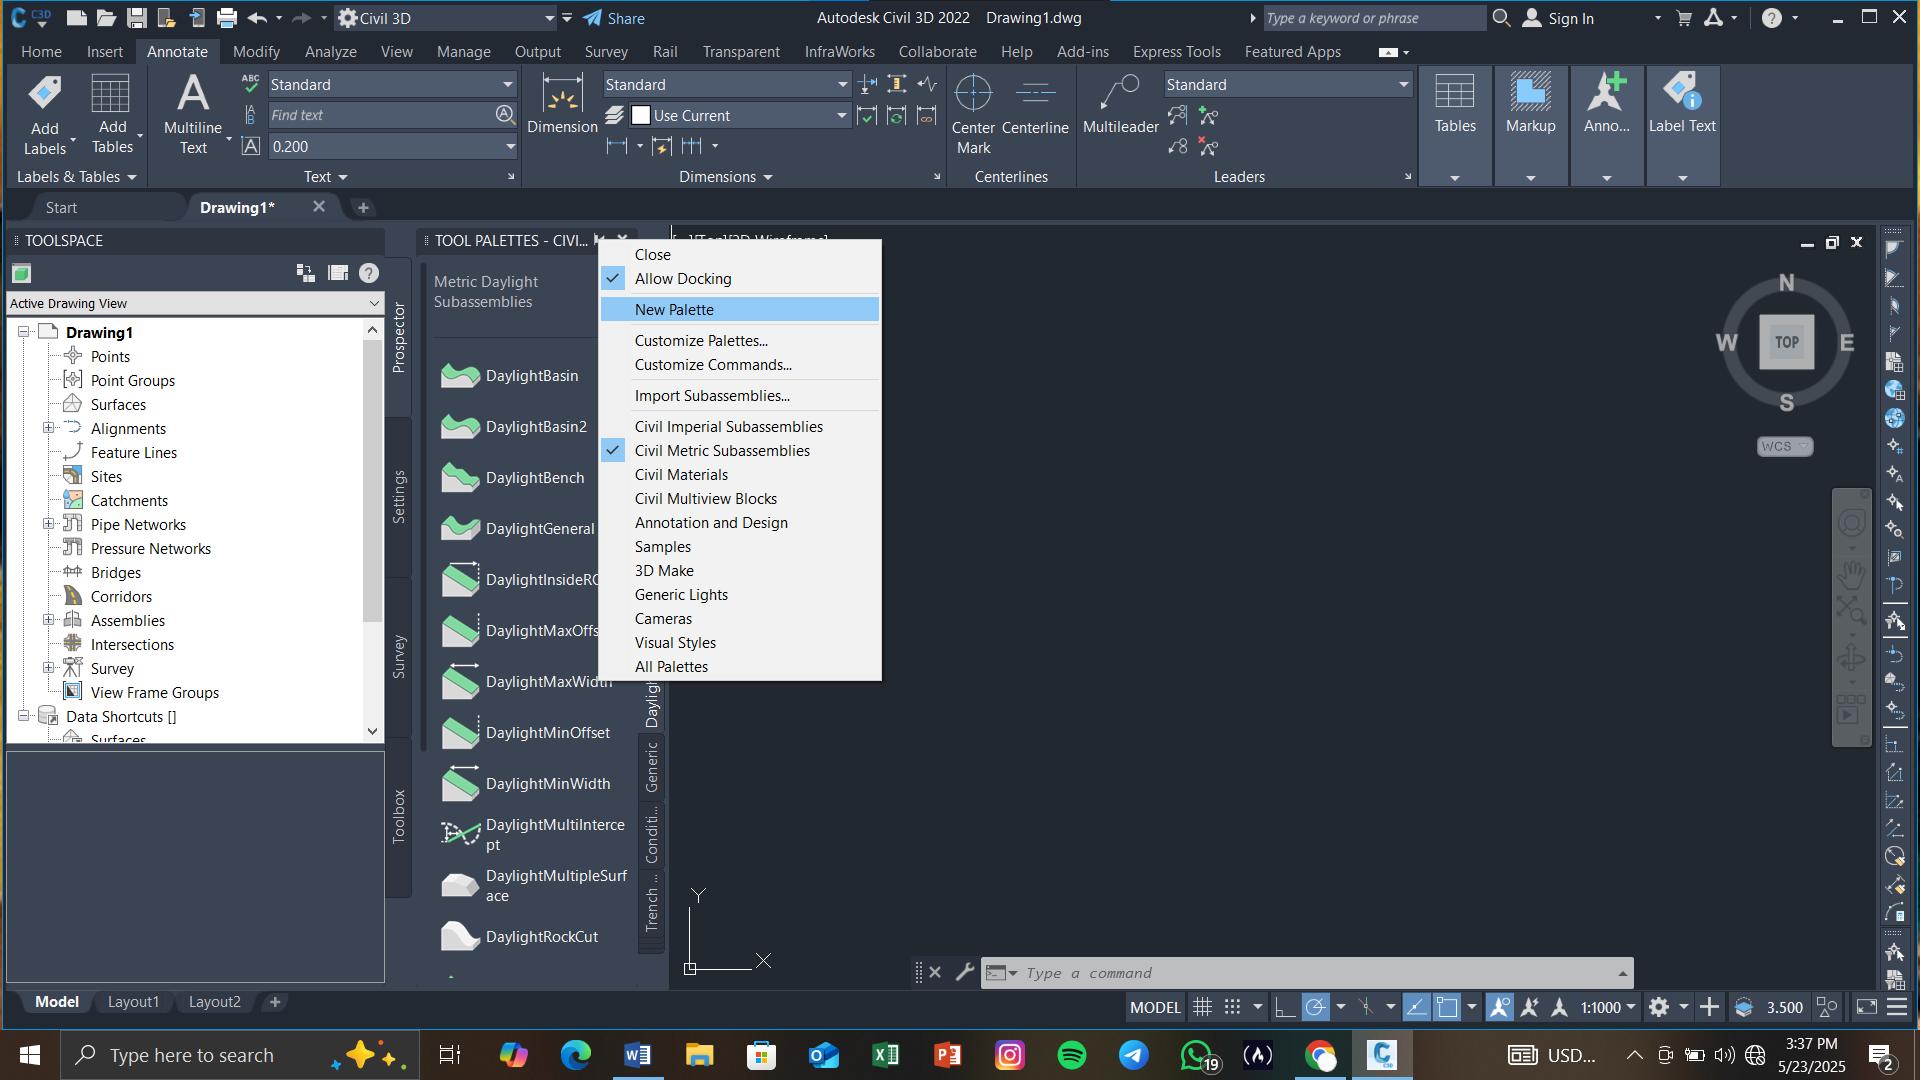Viewport: 1920px width, 1080px height.
Task: Click the Multileader tool
Action: point(1120,106)
